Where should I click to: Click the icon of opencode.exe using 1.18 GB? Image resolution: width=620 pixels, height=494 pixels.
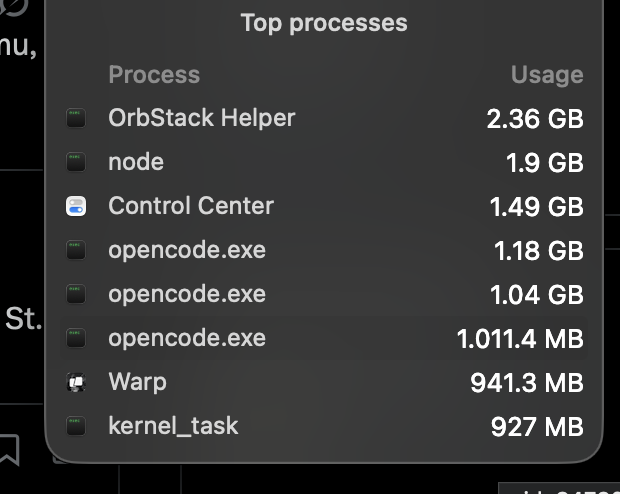coord(76,250)
